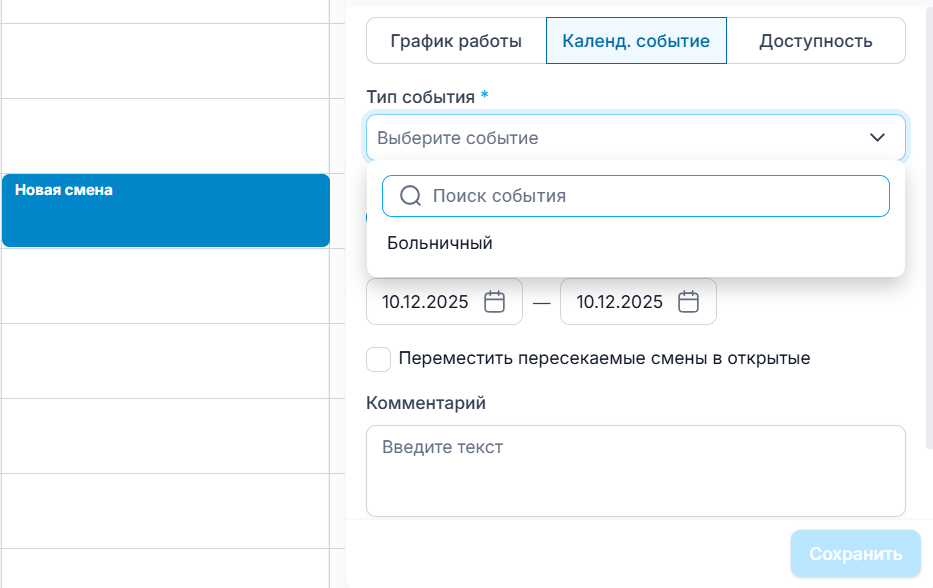
Task: Open the 'Новая смена' shift block
Action: tap(165, 210)
